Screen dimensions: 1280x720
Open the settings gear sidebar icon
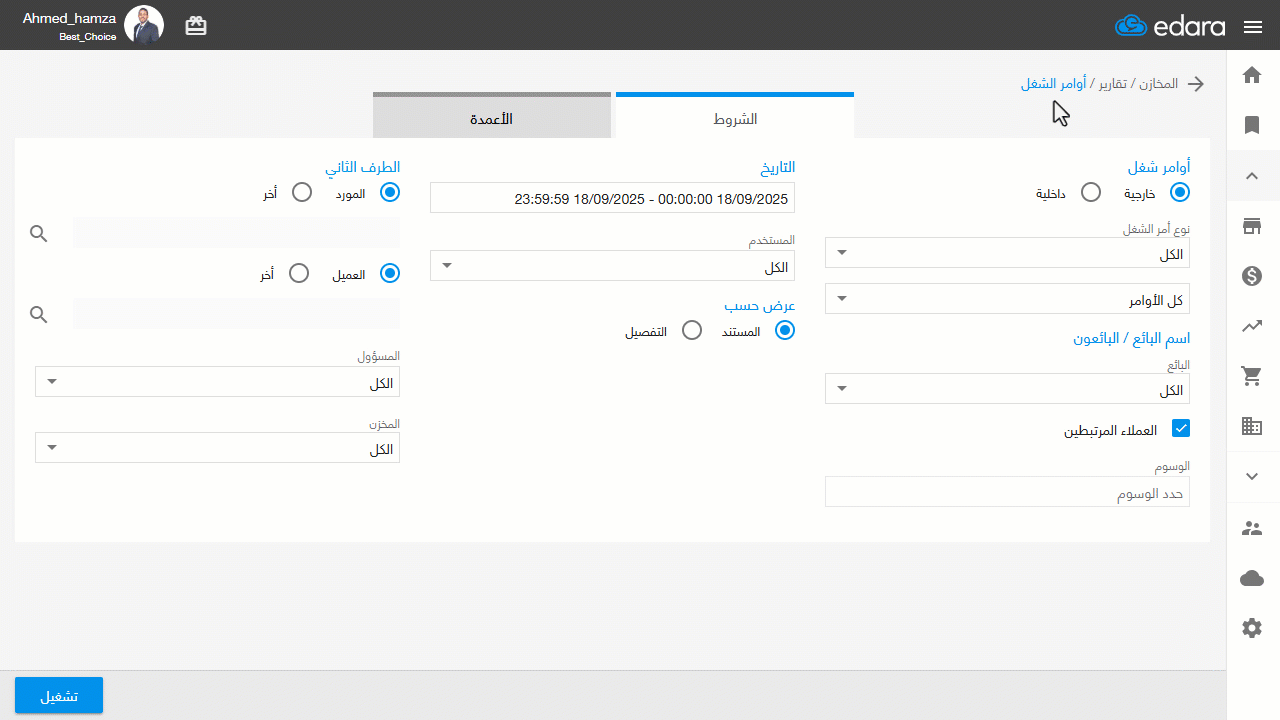1252,628
